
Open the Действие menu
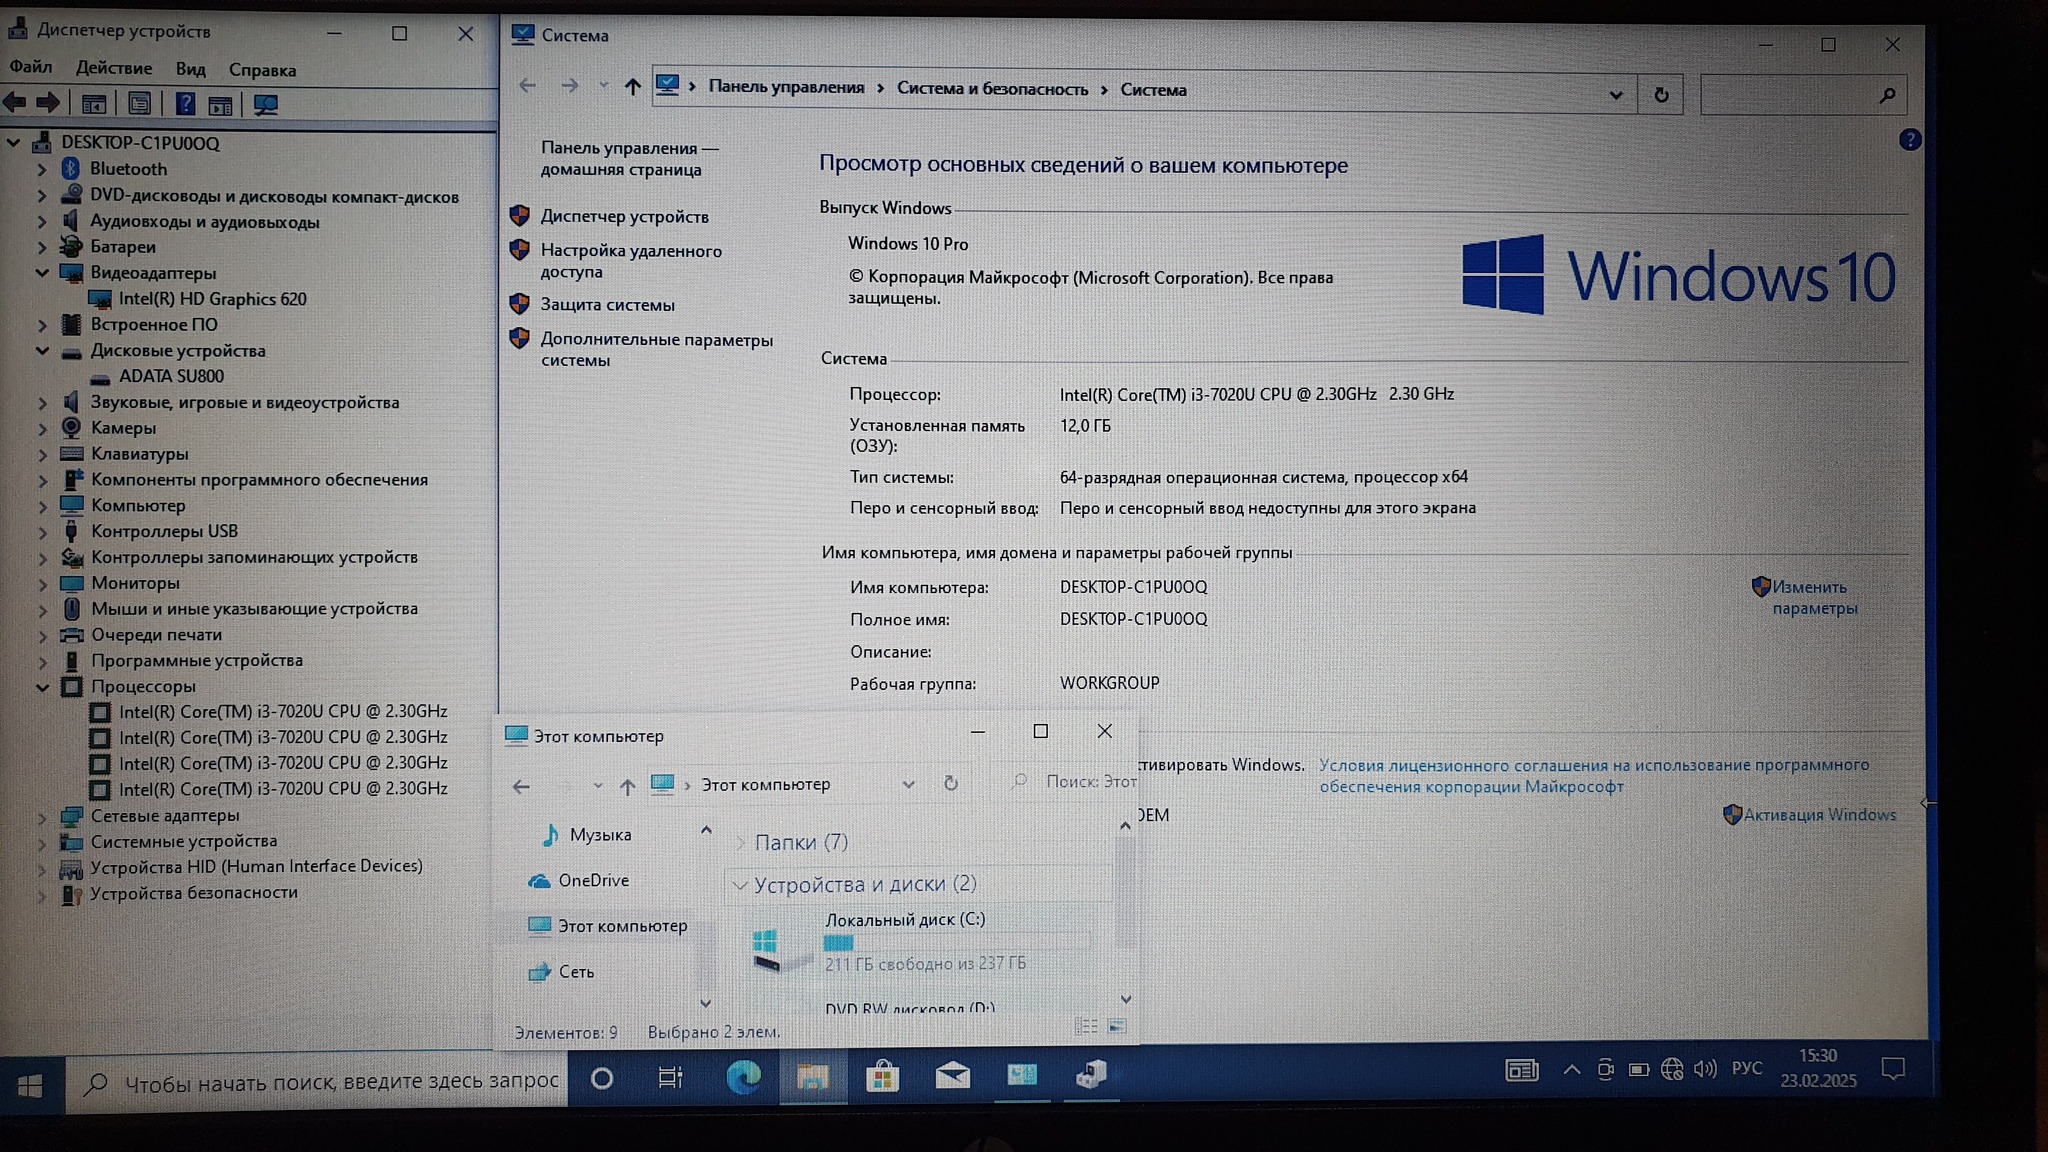[114, 68]
